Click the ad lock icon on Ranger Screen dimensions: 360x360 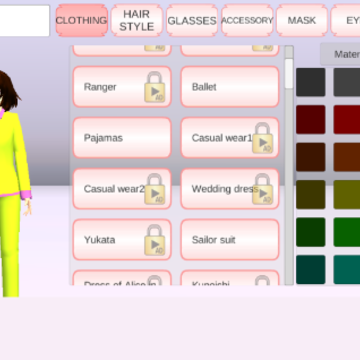pyautogui.click(x=155, y=87)
